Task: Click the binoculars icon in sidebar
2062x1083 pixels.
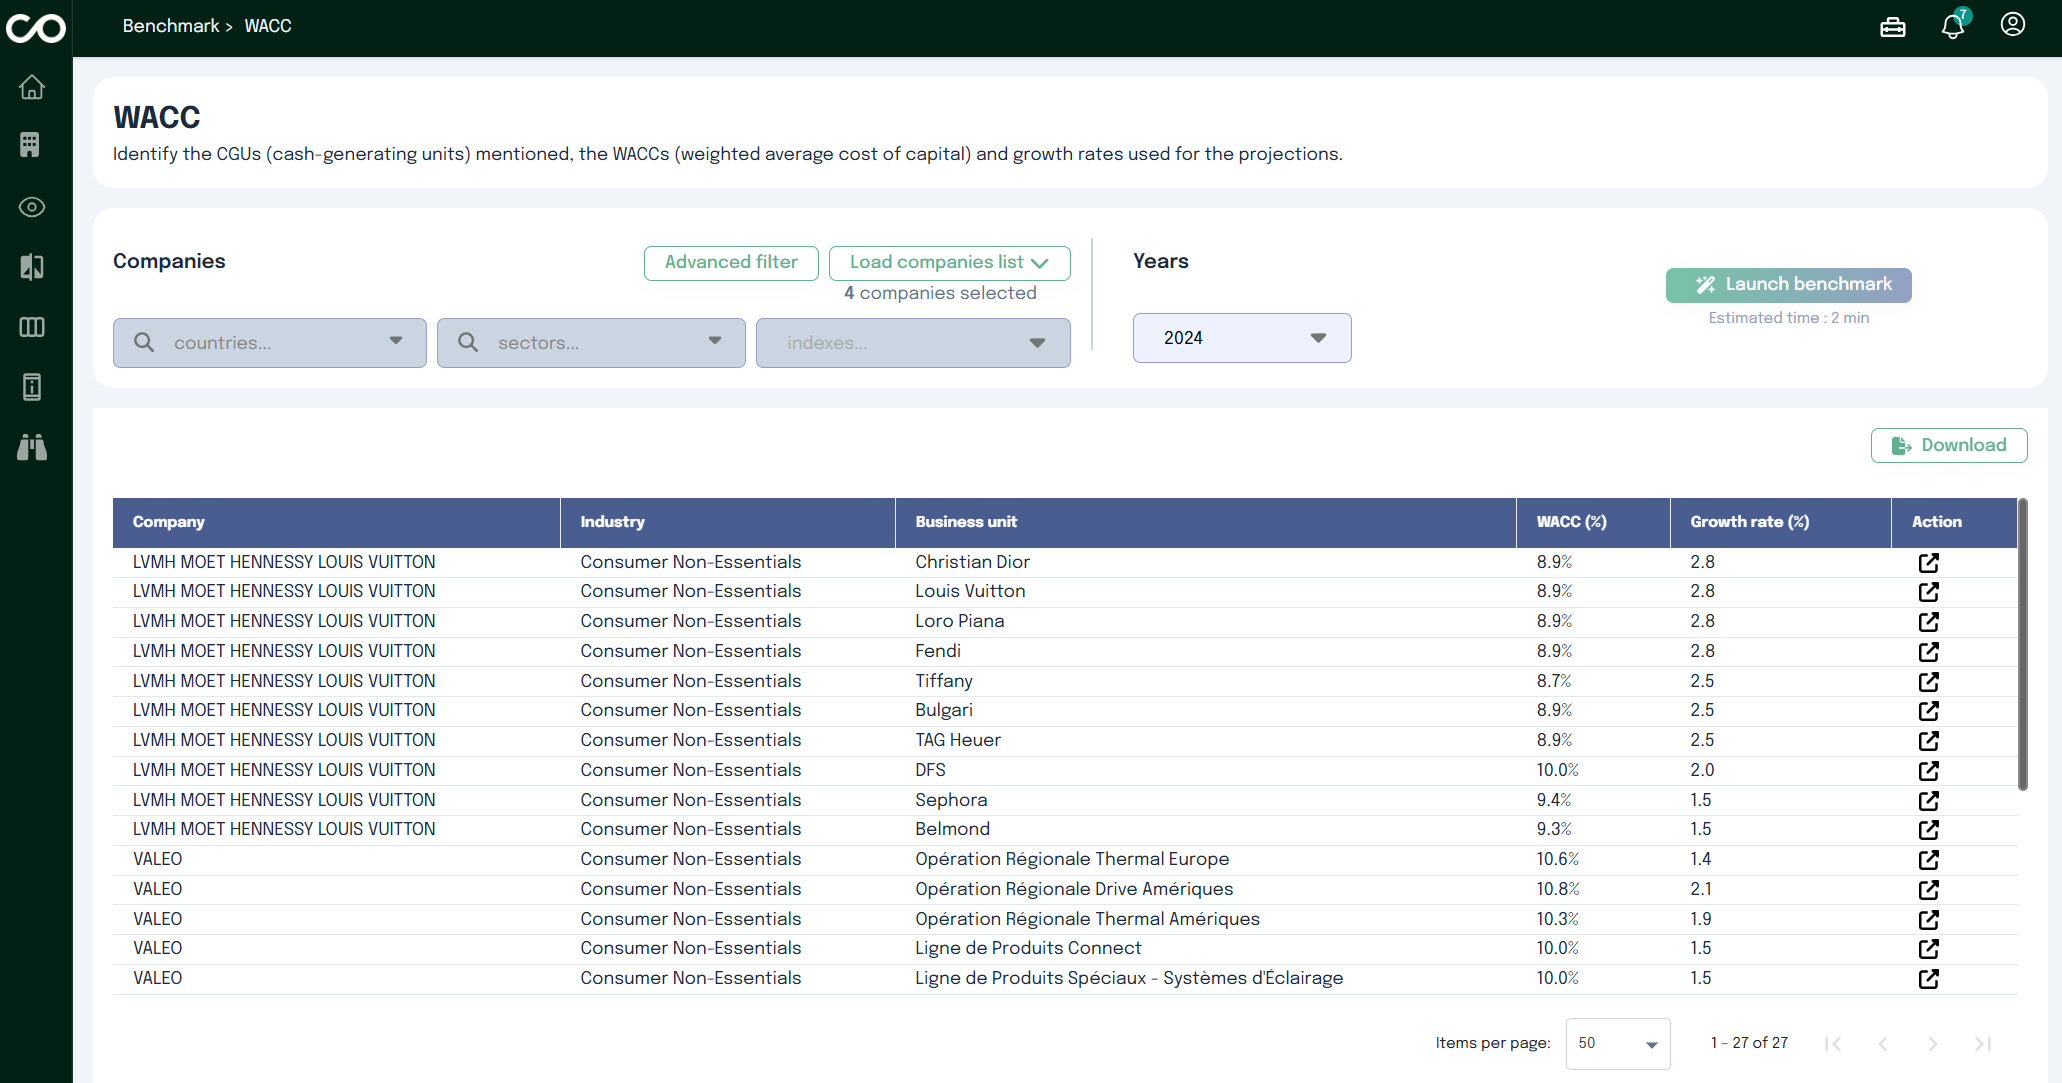Action: (32, 447)
